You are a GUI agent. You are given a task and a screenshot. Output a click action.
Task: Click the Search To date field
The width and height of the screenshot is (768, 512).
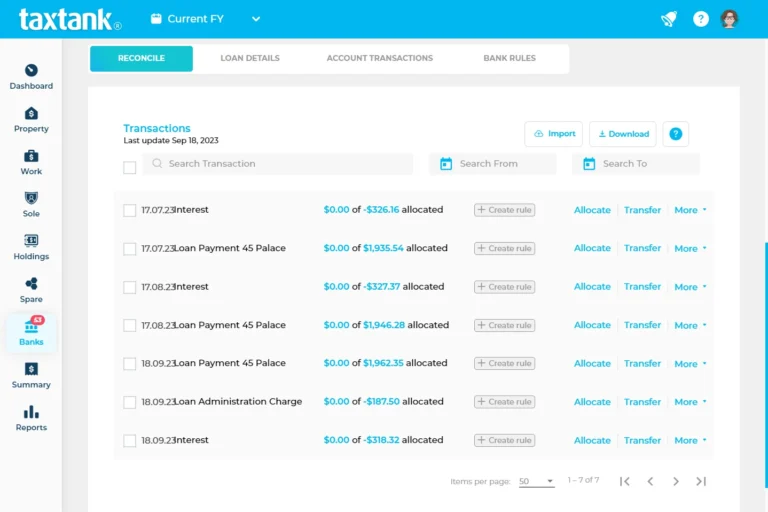(636, 164)
